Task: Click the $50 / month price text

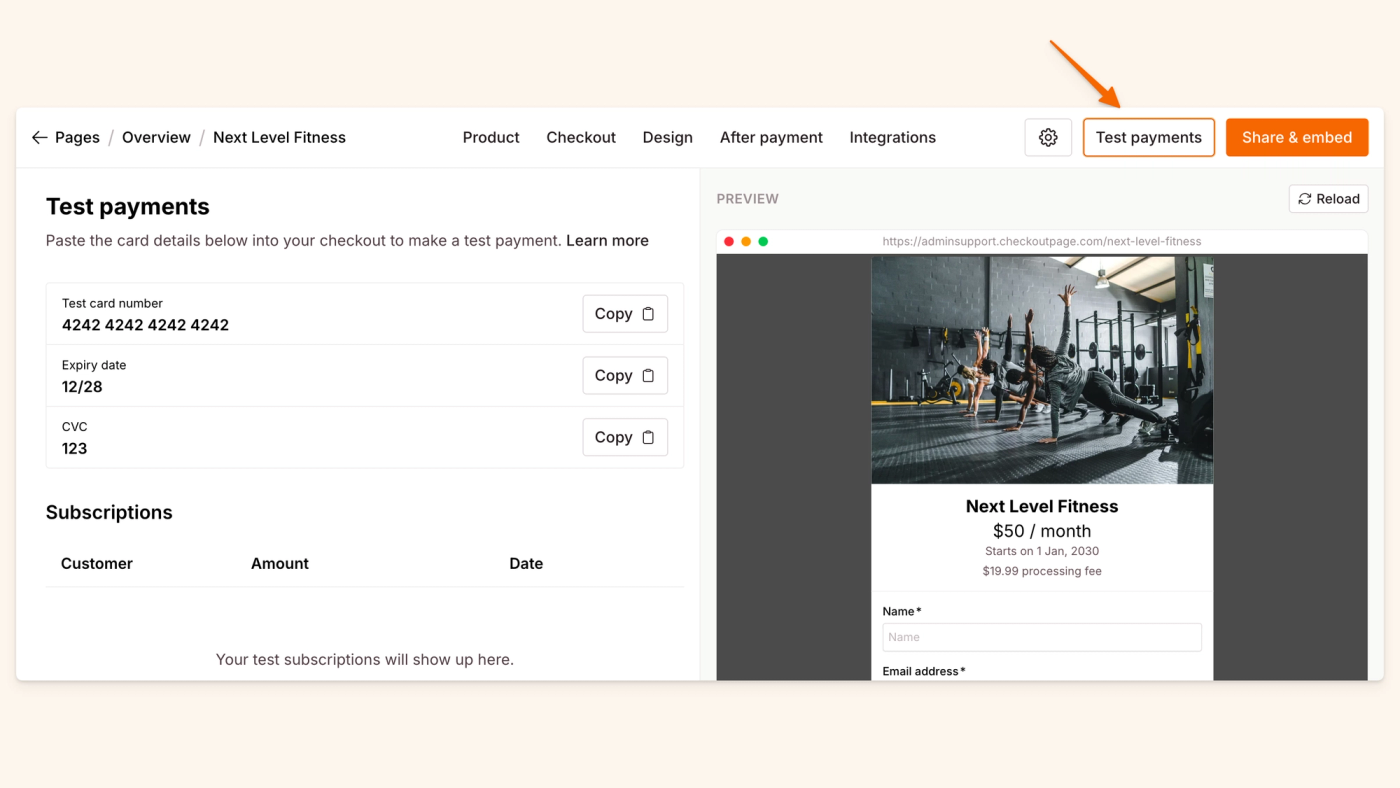Action: click(x=1042, y=531)
